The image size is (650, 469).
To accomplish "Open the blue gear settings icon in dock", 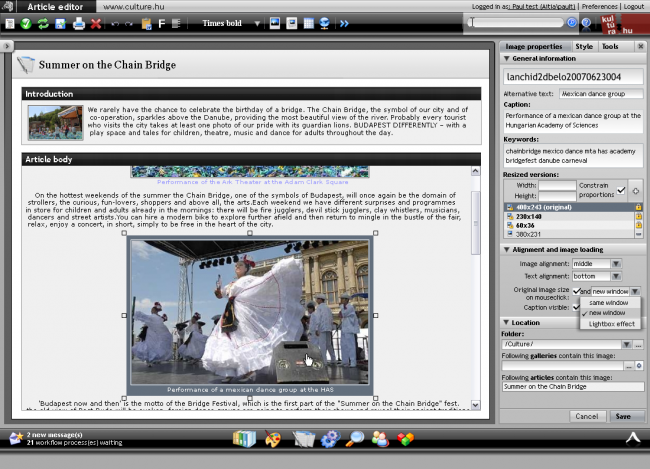I will tap(330, 439).
